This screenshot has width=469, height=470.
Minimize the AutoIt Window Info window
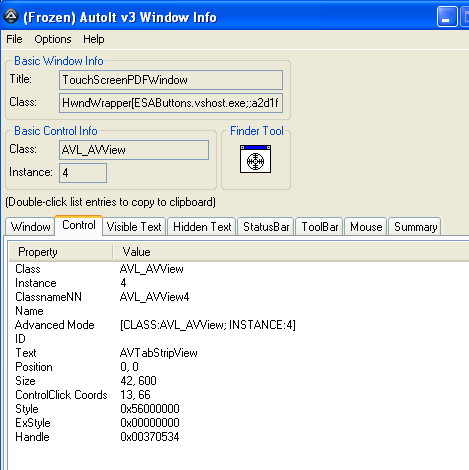(x=447, y=17)
